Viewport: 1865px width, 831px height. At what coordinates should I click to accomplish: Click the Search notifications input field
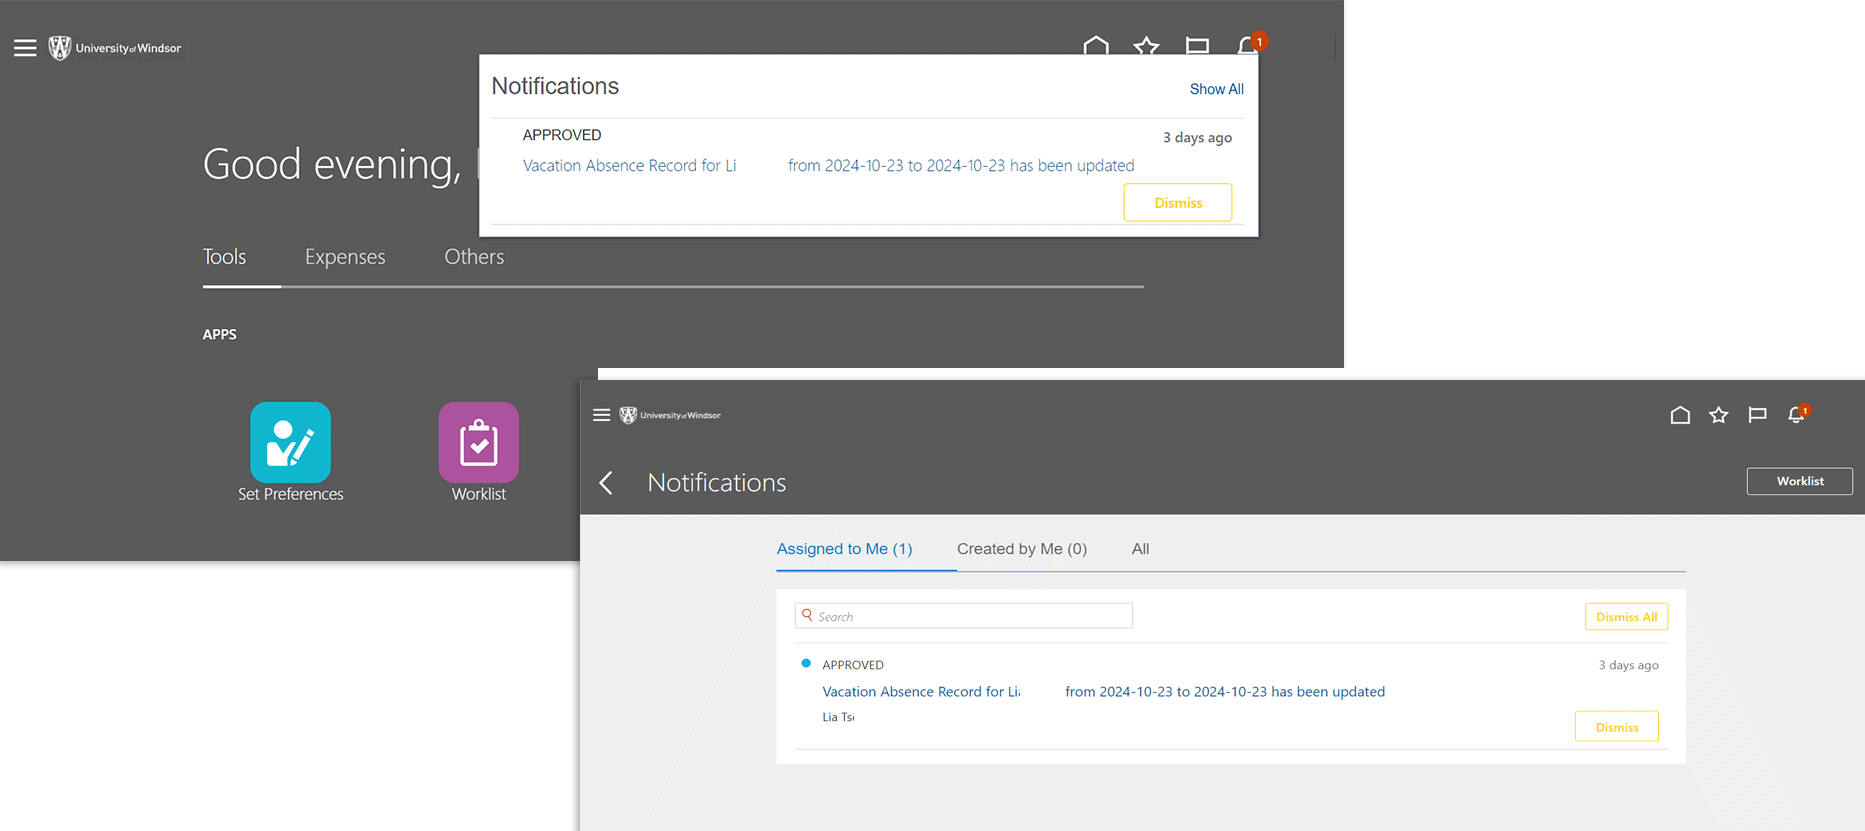970,616
